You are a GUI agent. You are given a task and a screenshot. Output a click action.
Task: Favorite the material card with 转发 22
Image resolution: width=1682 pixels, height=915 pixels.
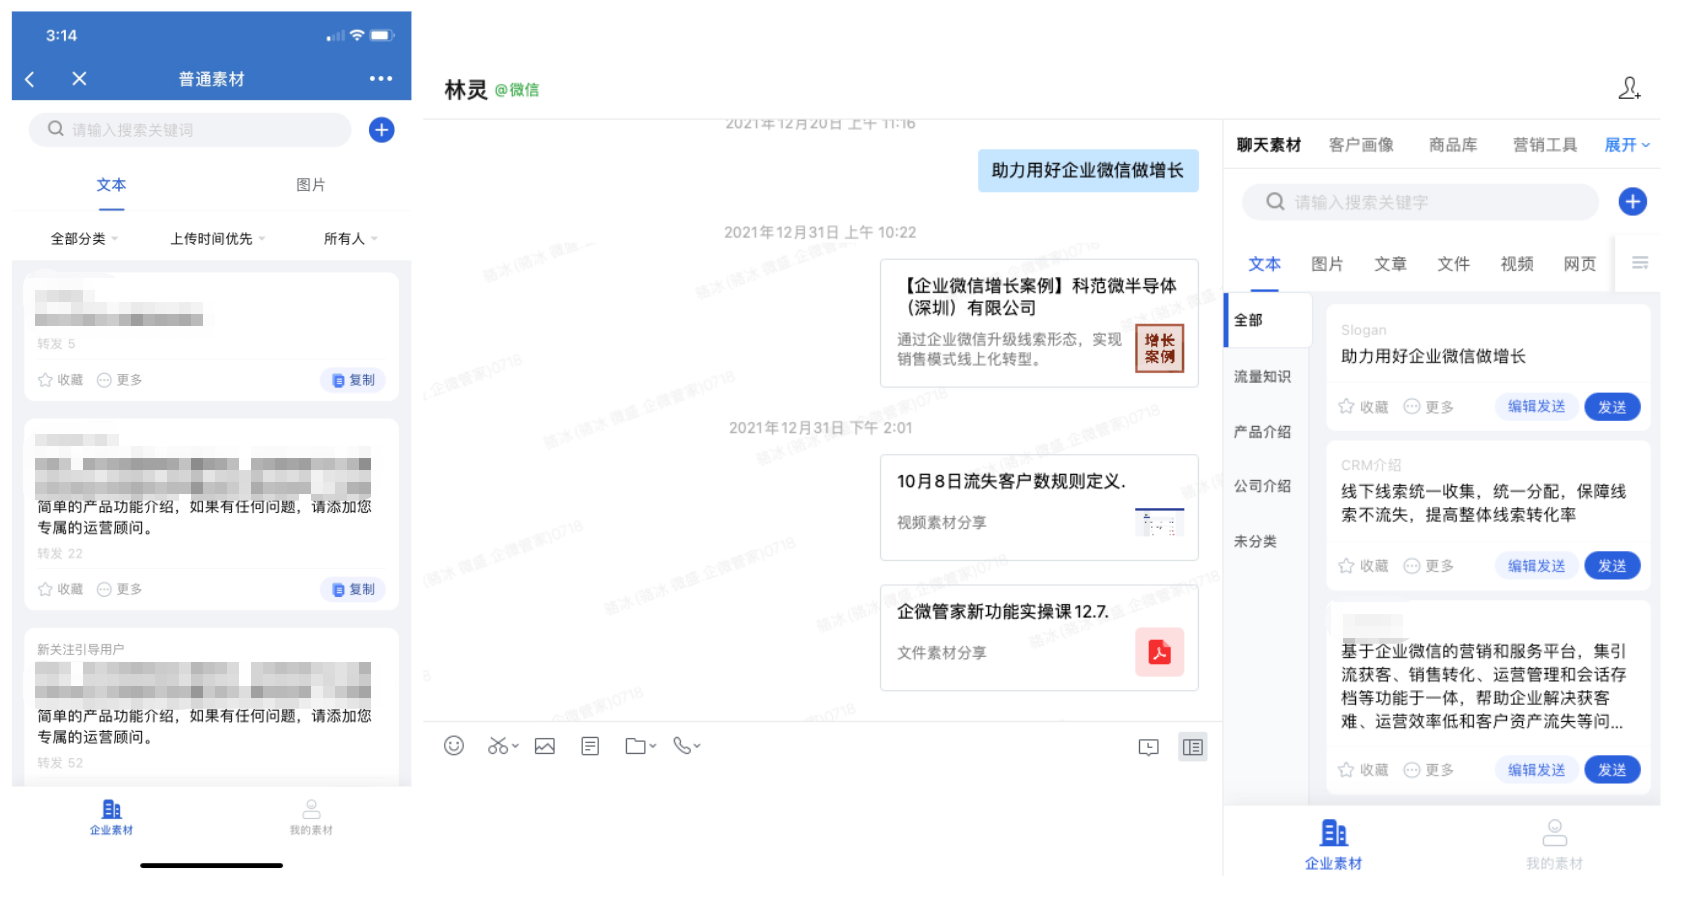click(60, 589)
